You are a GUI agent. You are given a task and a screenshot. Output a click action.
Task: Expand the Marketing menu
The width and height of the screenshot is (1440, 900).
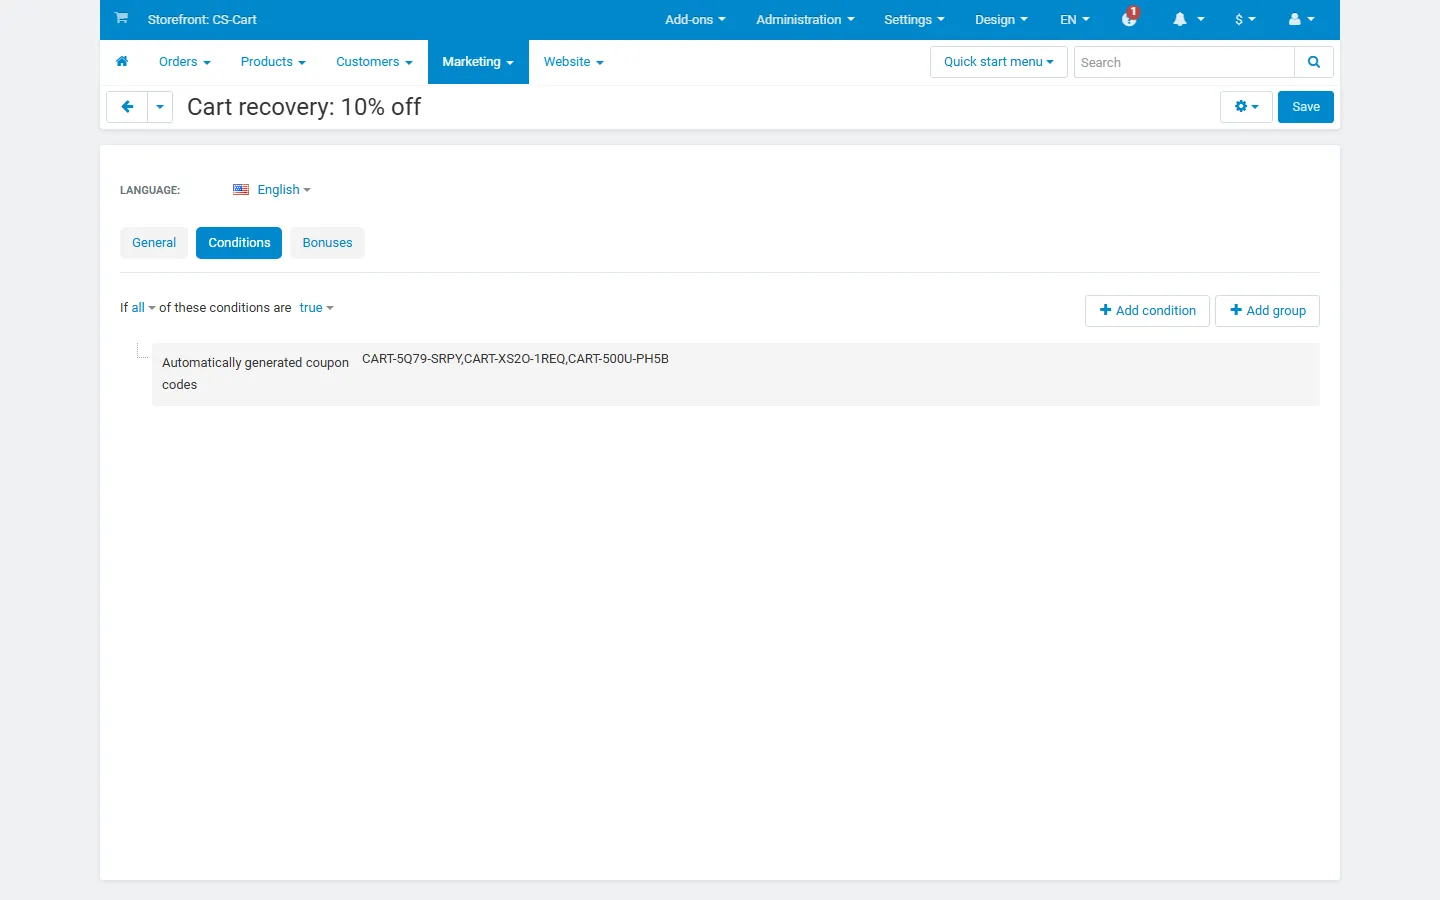tap(478, 62)
